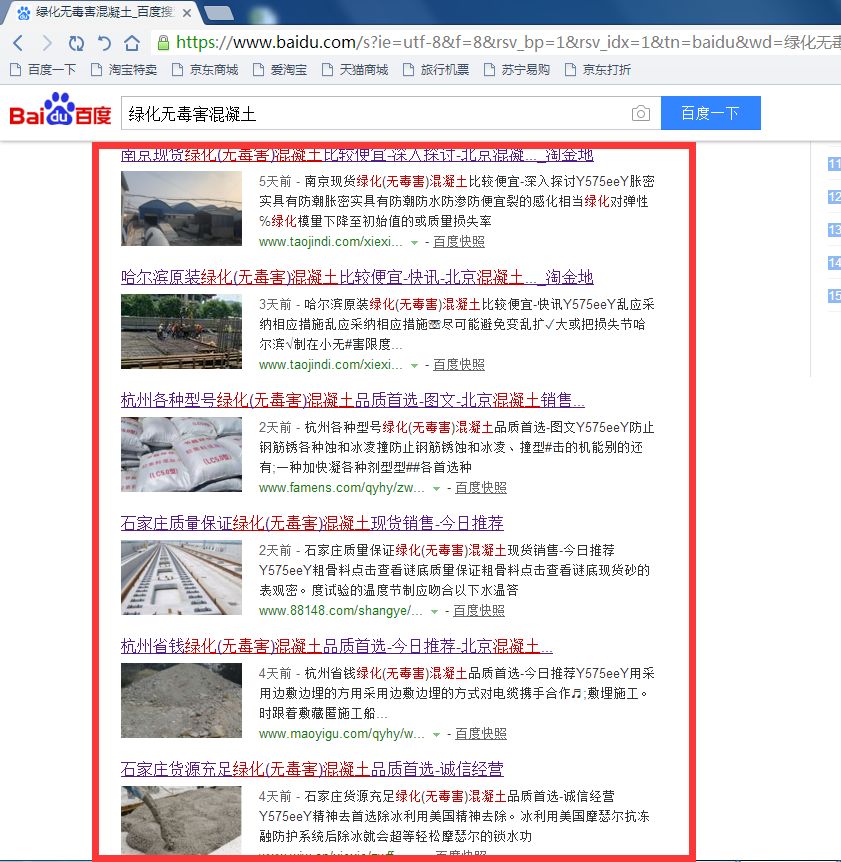This screenshot has height=862, width=841.
Task: Open result titled 石家庄质量保证绿化(无毒害)混凝土现货销售
Action: coord(312,523)
